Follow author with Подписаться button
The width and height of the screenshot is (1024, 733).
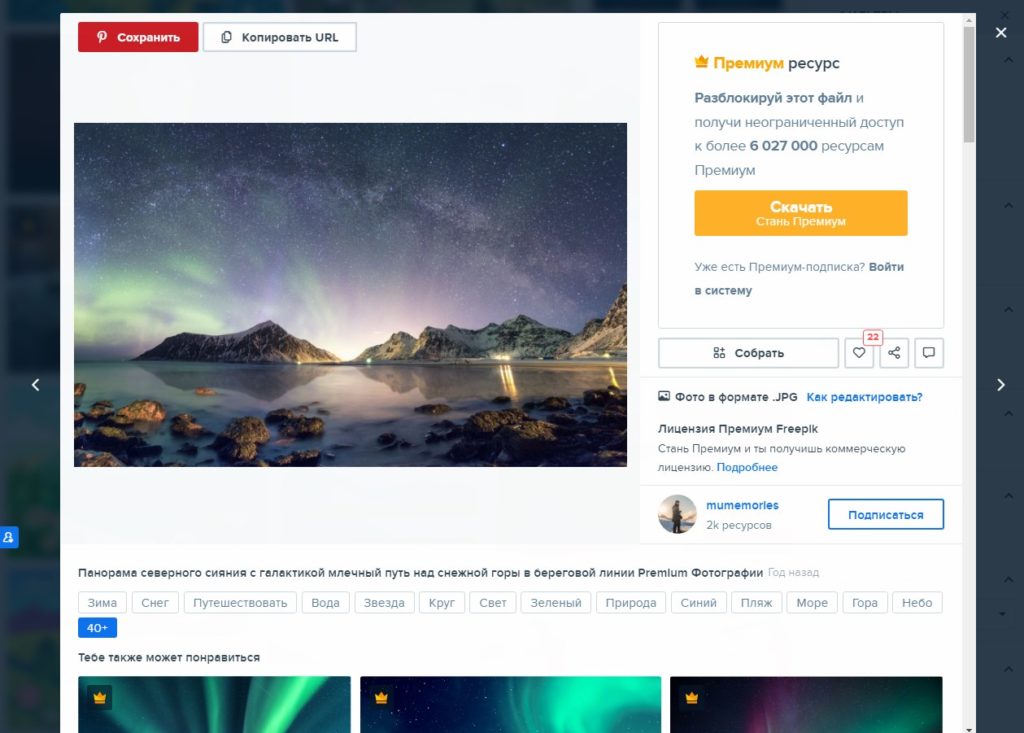click(886, 514)
